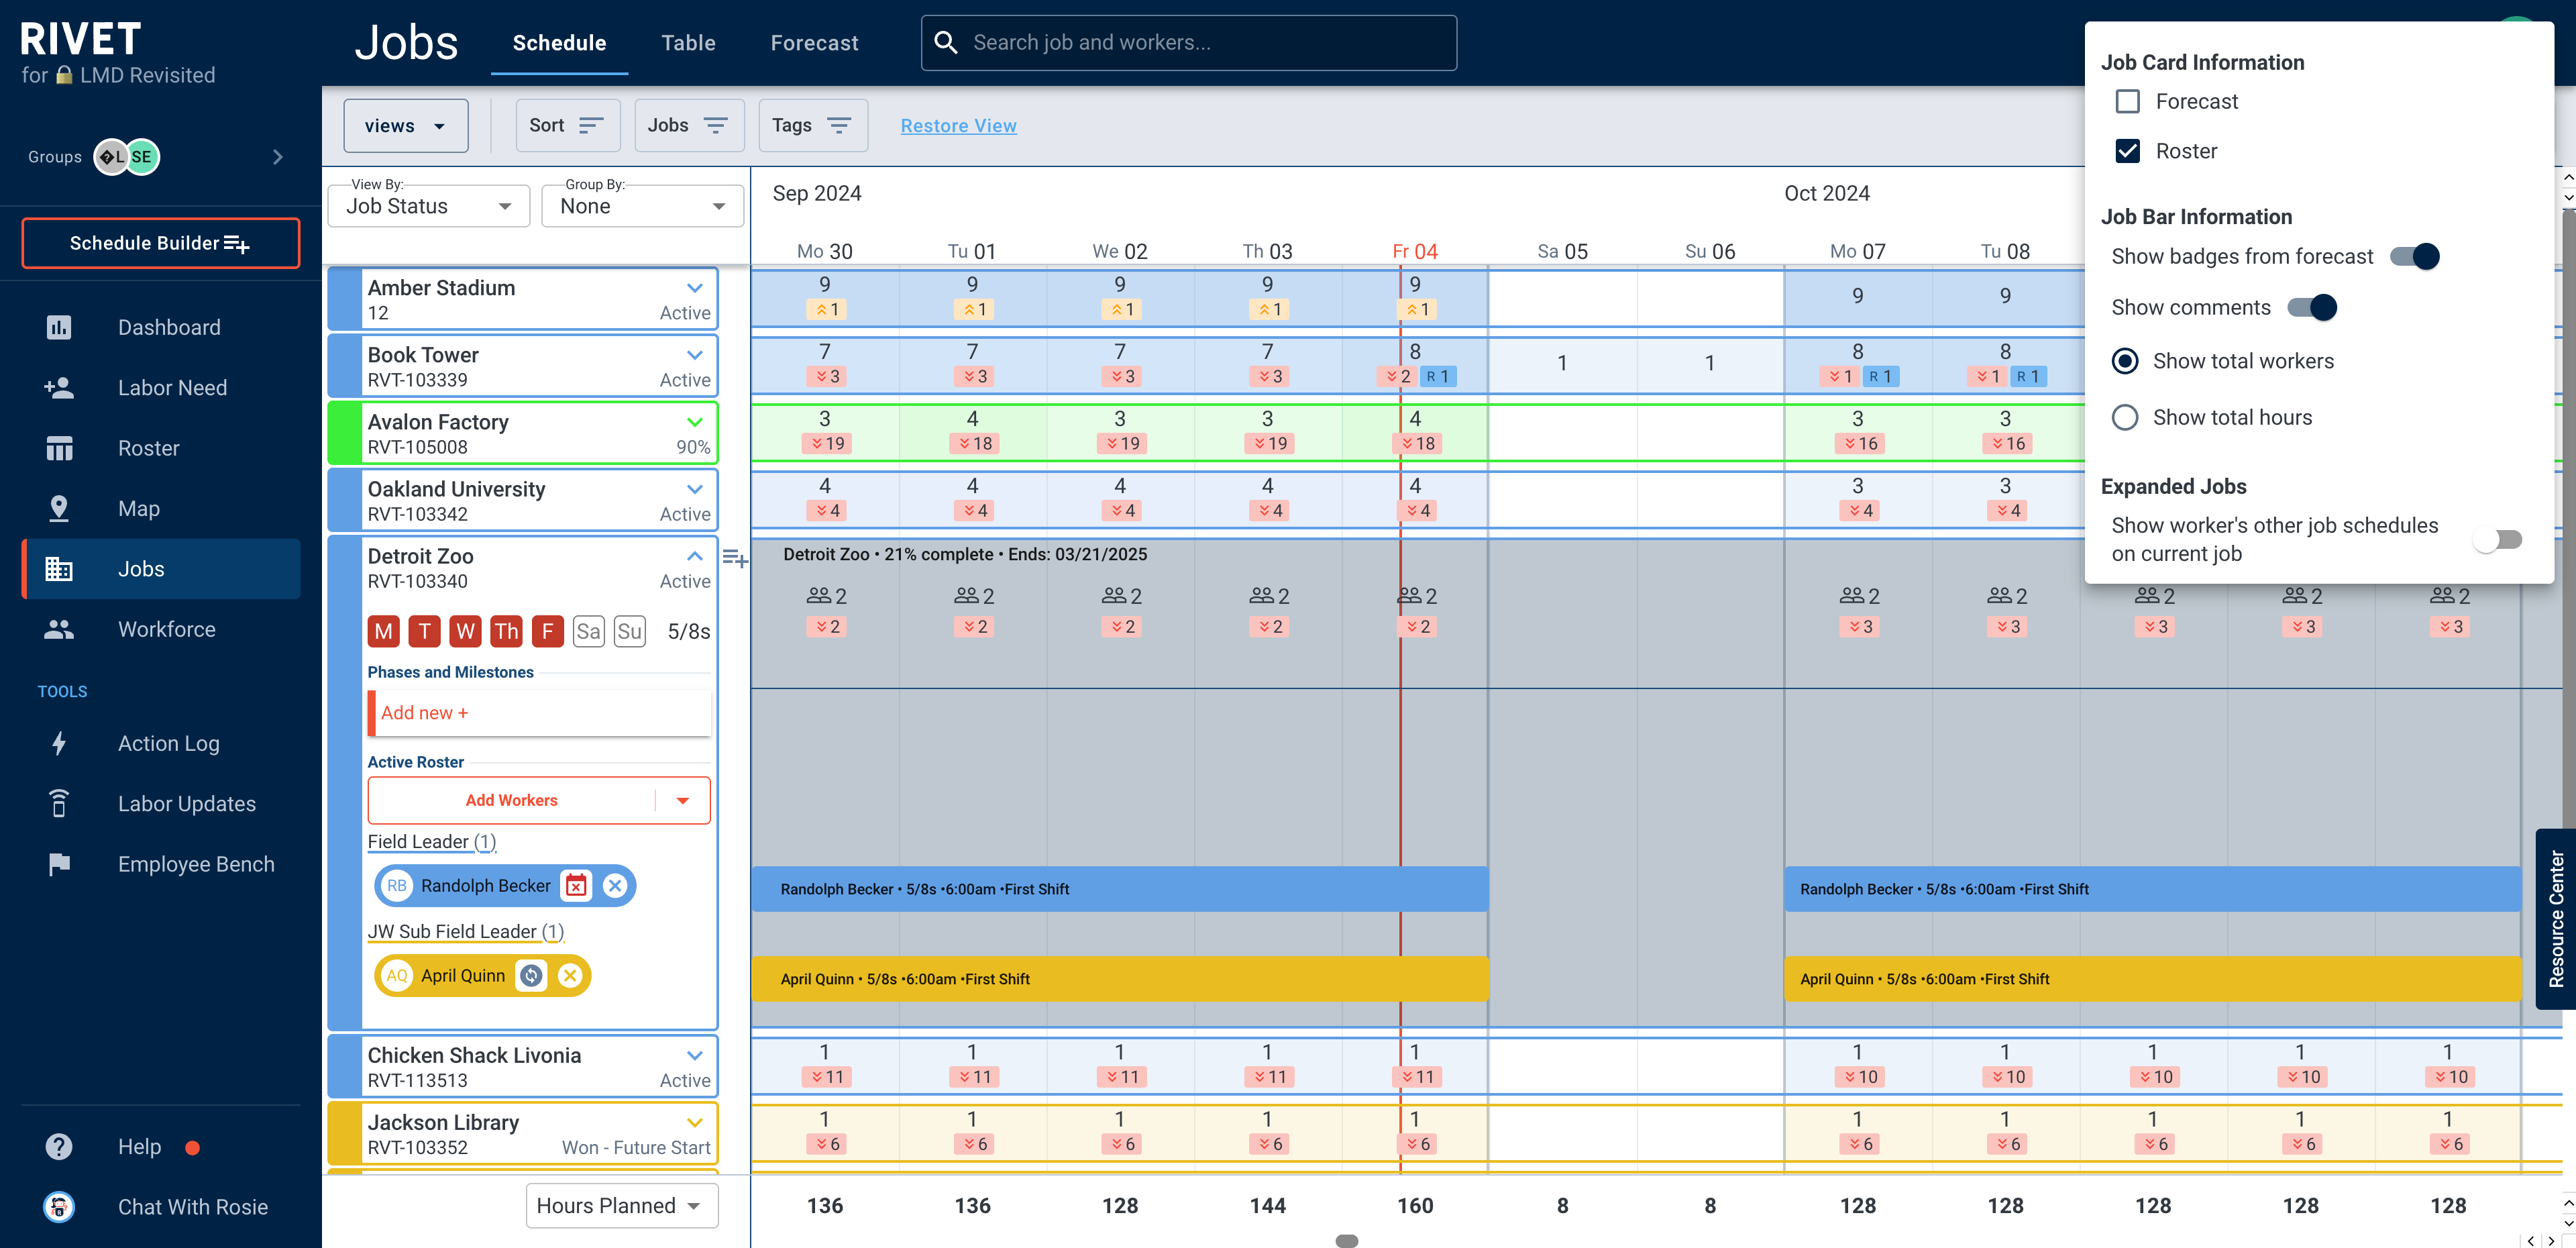Open the Tags filter menu

[x=812, y=125]
